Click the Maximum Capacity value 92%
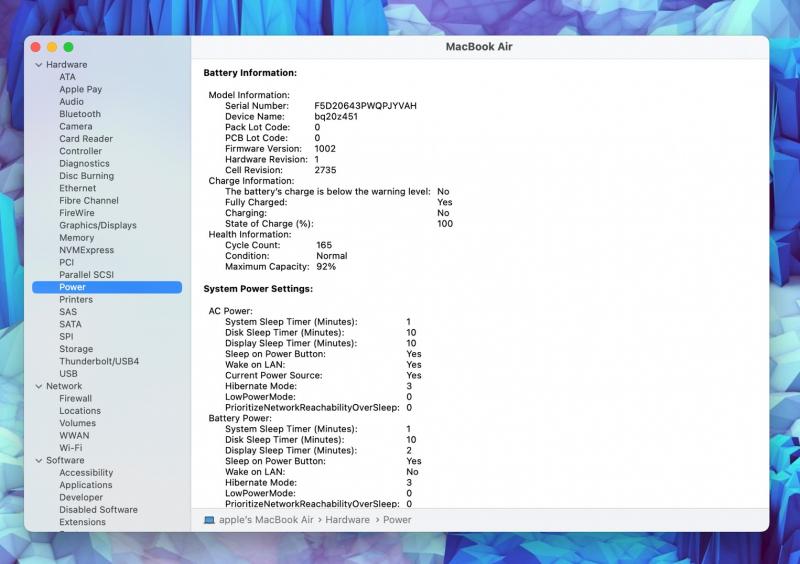Screen dimensions: 800x564 (x=326, y=266)
